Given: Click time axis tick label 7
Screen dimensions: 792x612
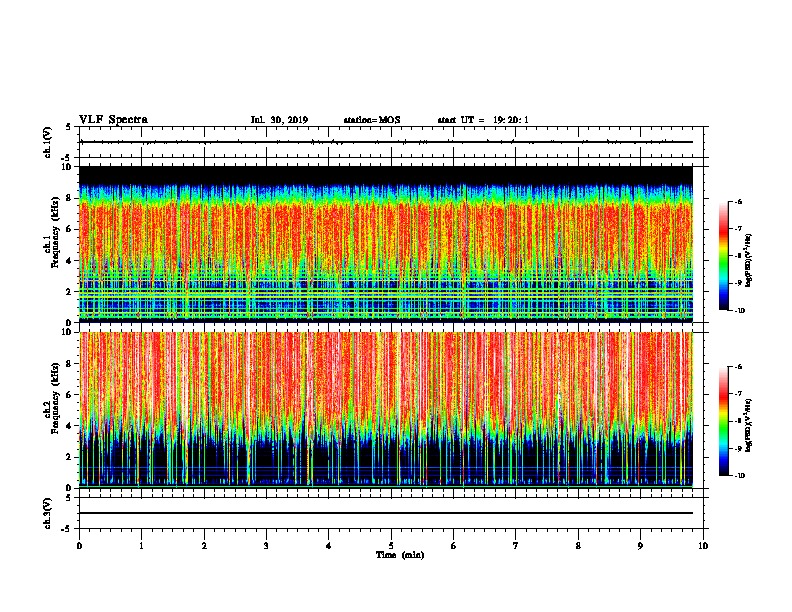Looking at the screenshot, I should (516, 545).
